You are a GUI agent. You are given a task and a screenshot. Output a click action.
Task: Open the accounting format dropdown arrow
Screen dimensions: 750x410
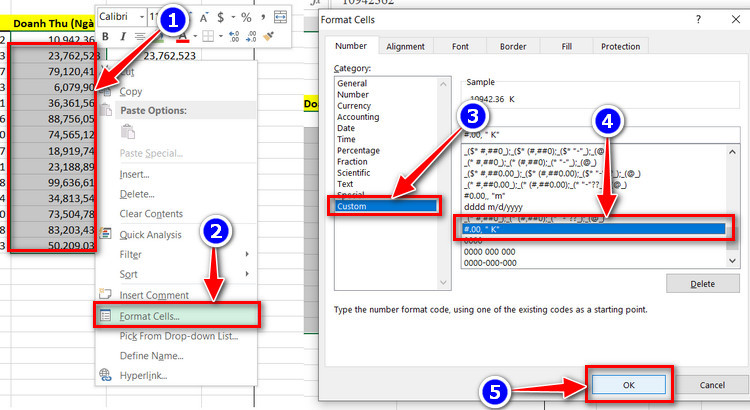click(x=233, y=18)
